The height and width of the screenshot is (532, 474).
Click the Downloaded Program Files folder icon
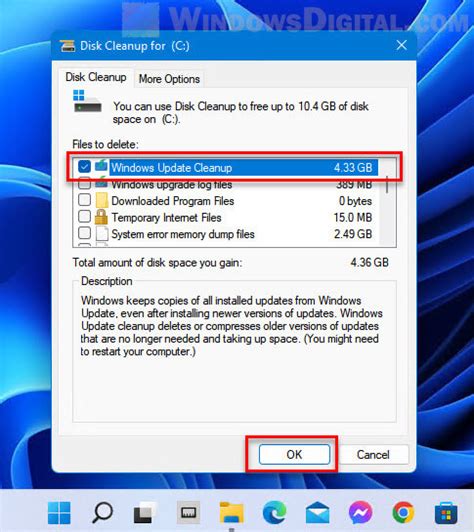(x=101, y=200)
